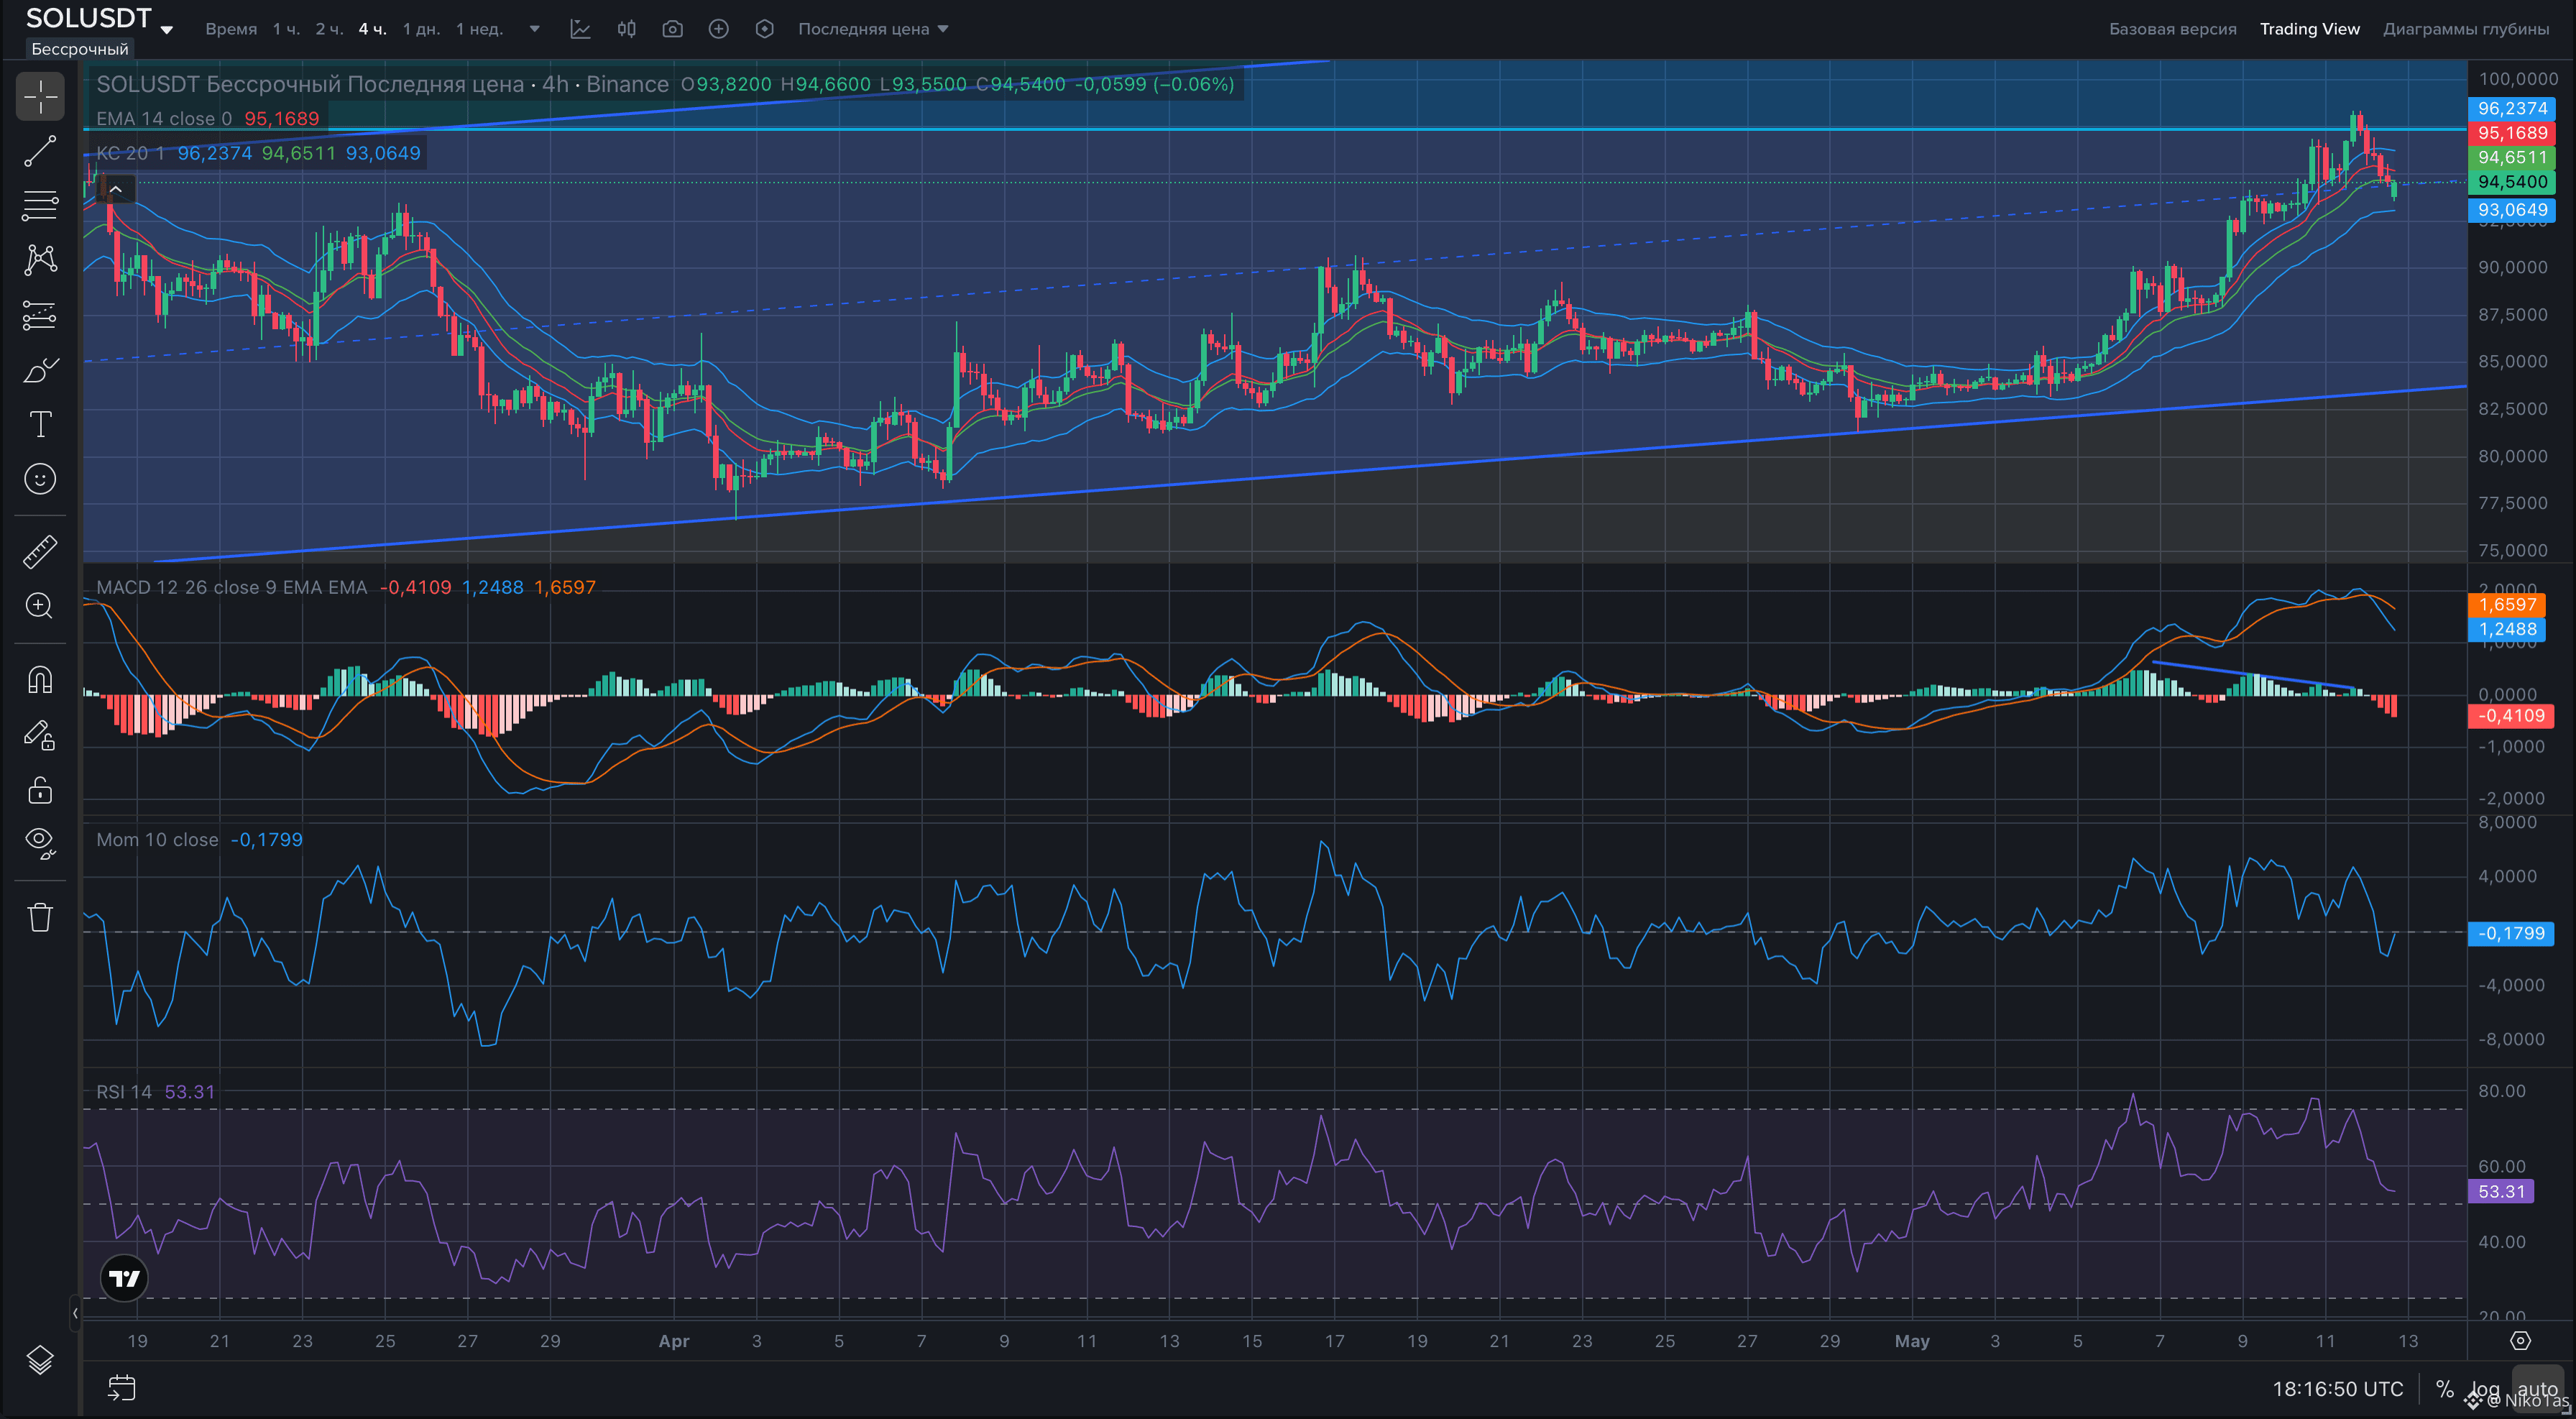
Task: Take a chart snapshot with camera icon
Action: 673,29
